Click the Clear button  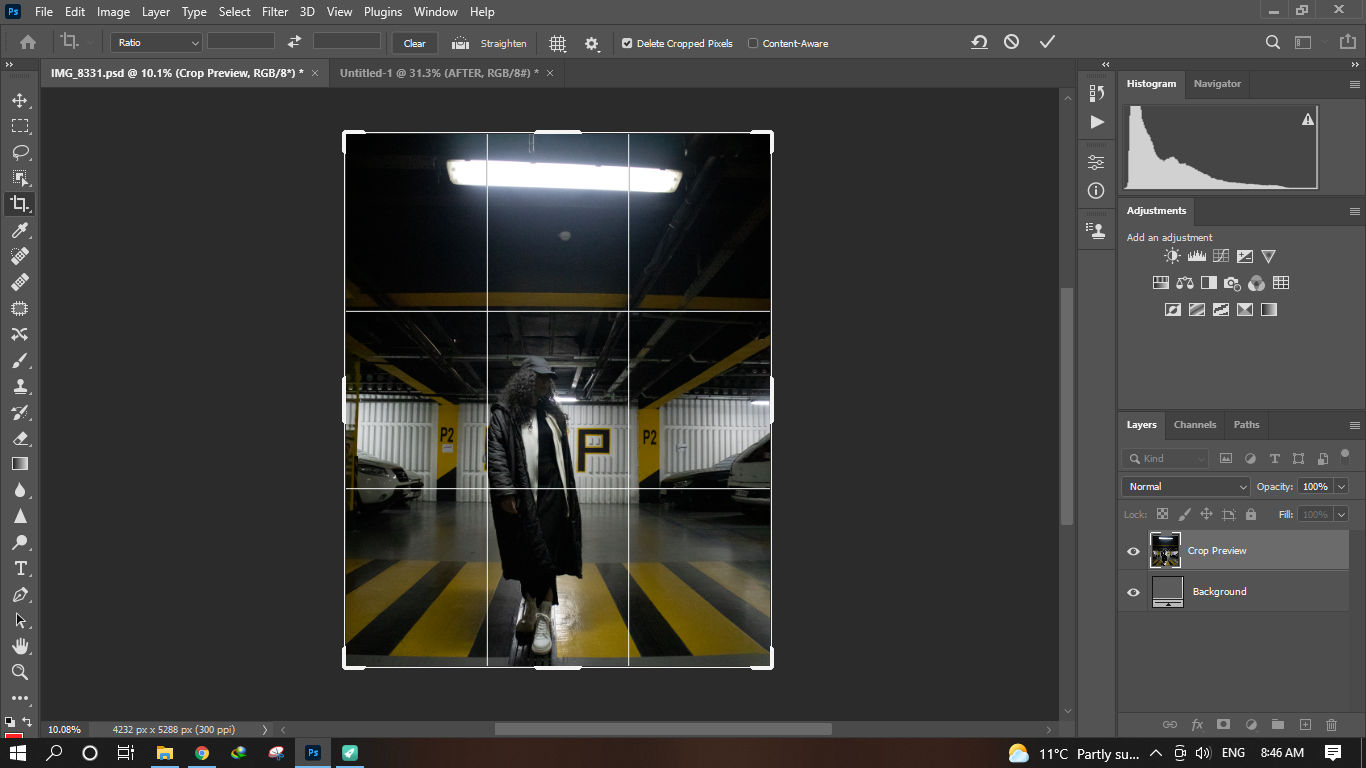tap(415, 43)
